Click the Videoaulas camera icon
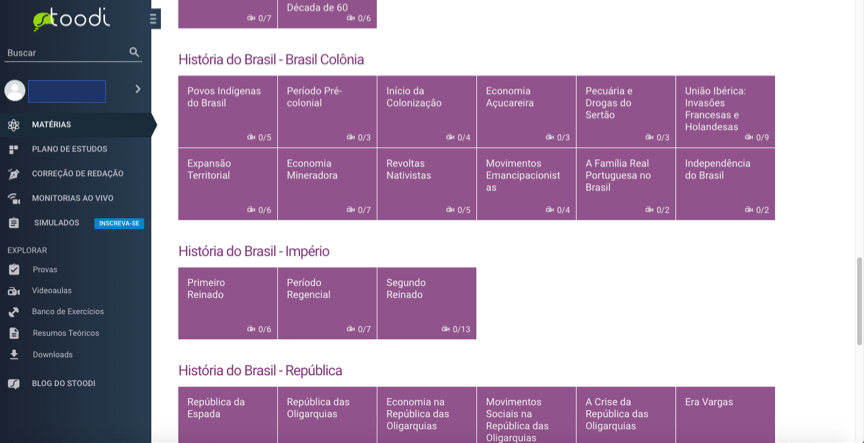The width and height of the screenshot is (864, 443). 13,291
